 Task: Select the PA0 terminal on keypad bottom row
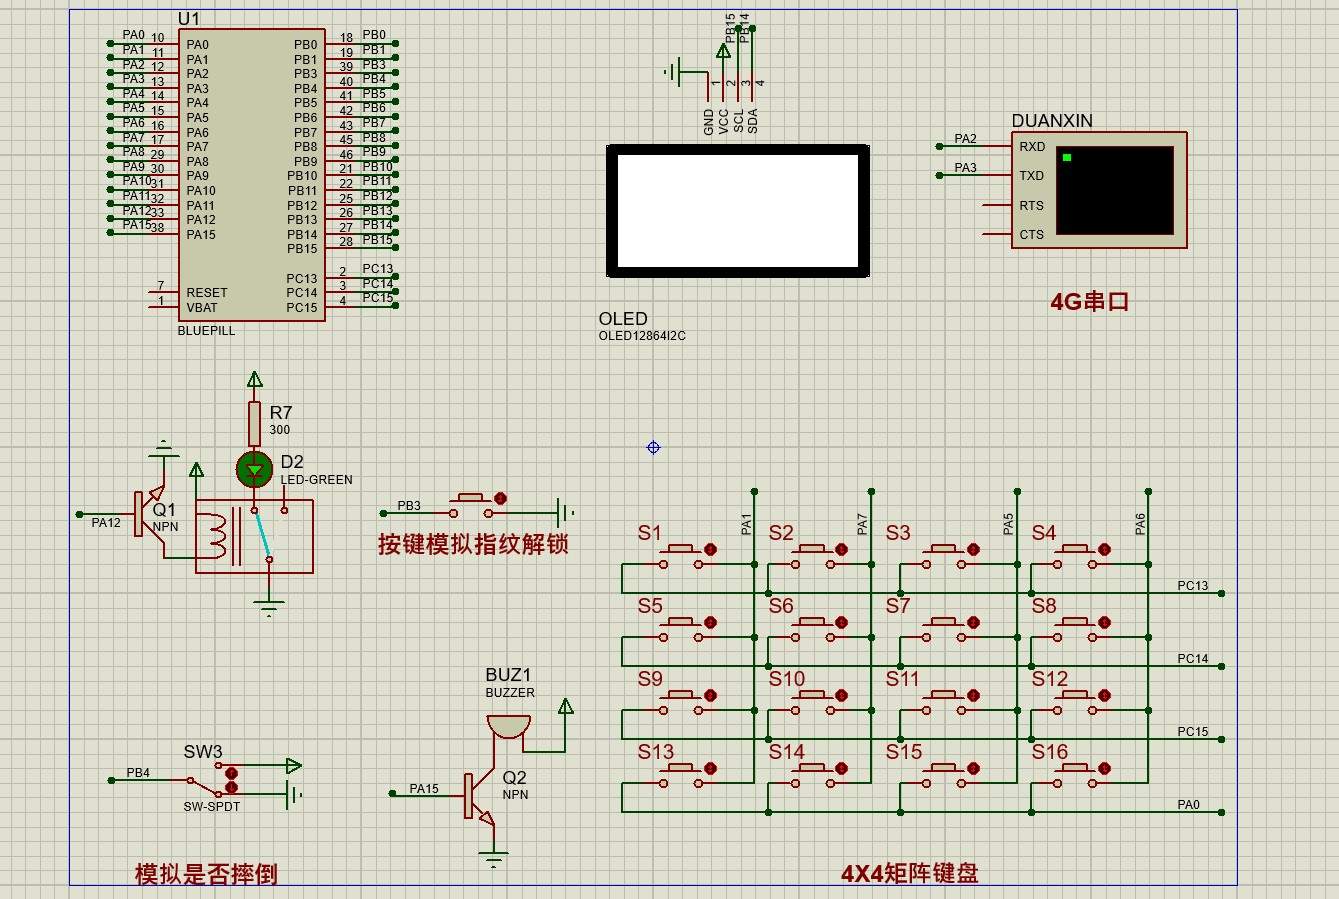[1188, 805]
